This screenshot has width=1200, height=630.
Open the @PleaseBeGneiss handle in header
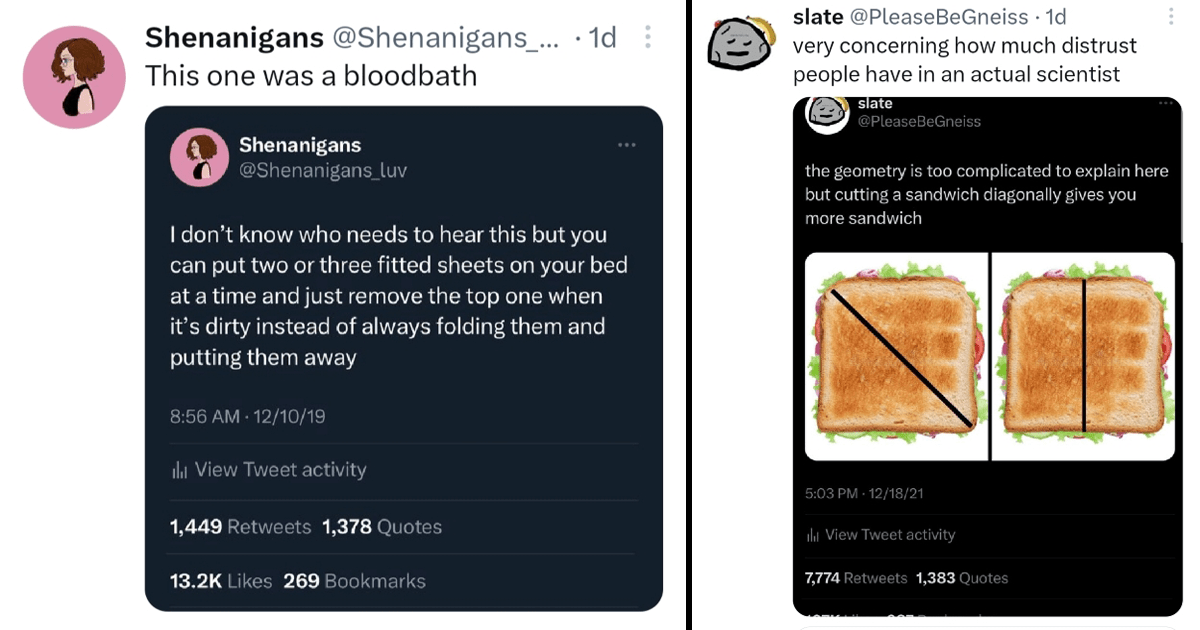click(938, 17)
